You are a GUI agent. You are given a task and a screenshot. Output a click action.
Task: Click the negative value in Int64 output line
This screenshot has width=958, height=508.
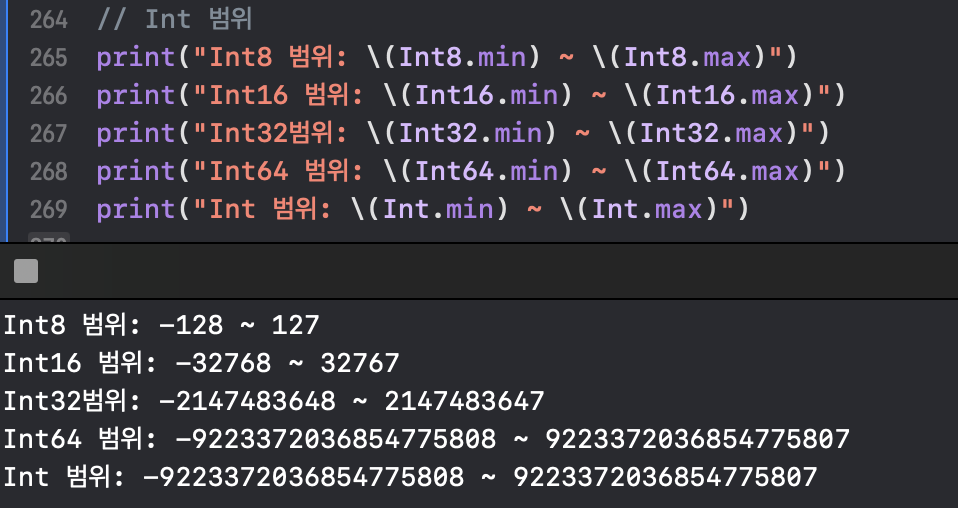point(335,439)
